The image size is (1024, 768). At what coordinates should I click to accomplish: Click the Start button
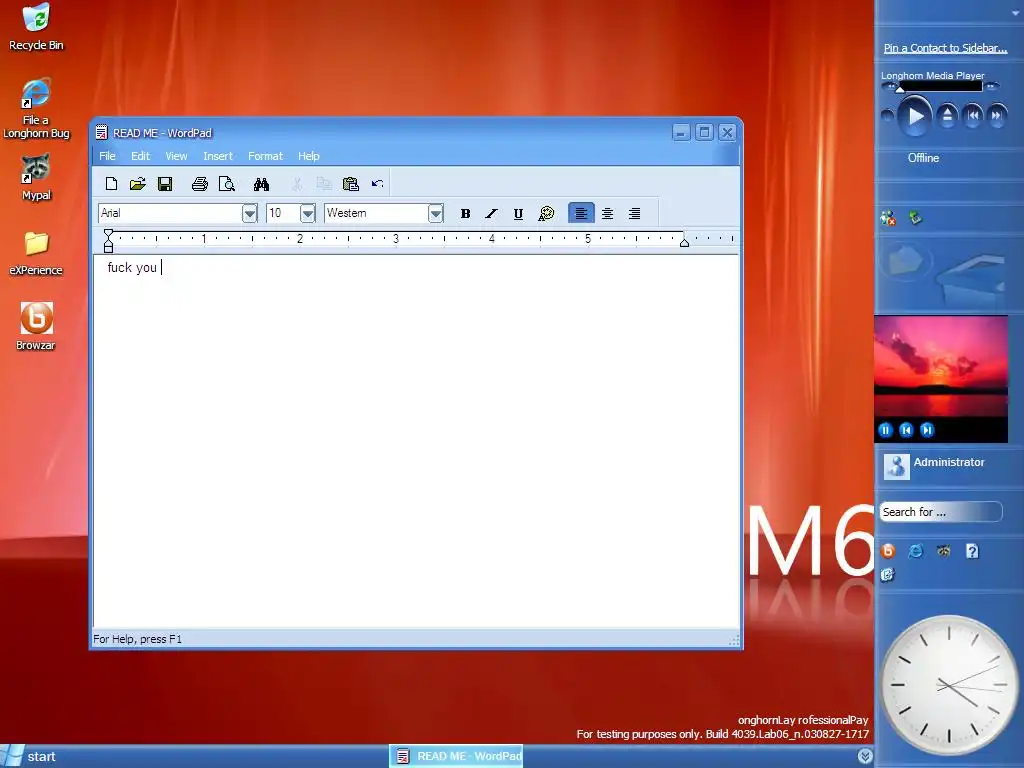pyautogui.click(x=29, y=756)
